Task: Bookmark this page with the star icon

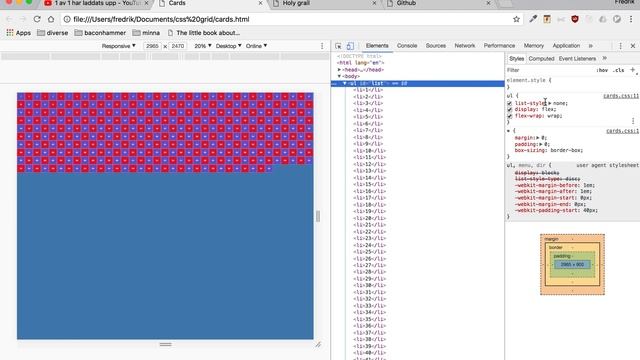Action: [x=516, y=19]
